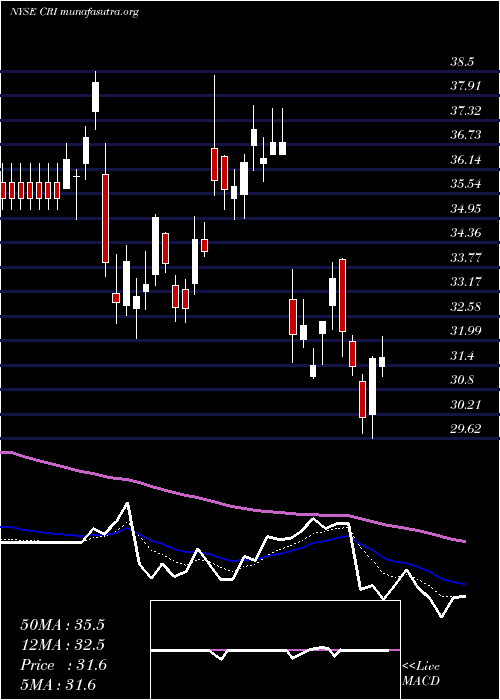500x700 pixels.
Task: Click the 50MA : 35.5 readout
Action: [x=62, y=625]
